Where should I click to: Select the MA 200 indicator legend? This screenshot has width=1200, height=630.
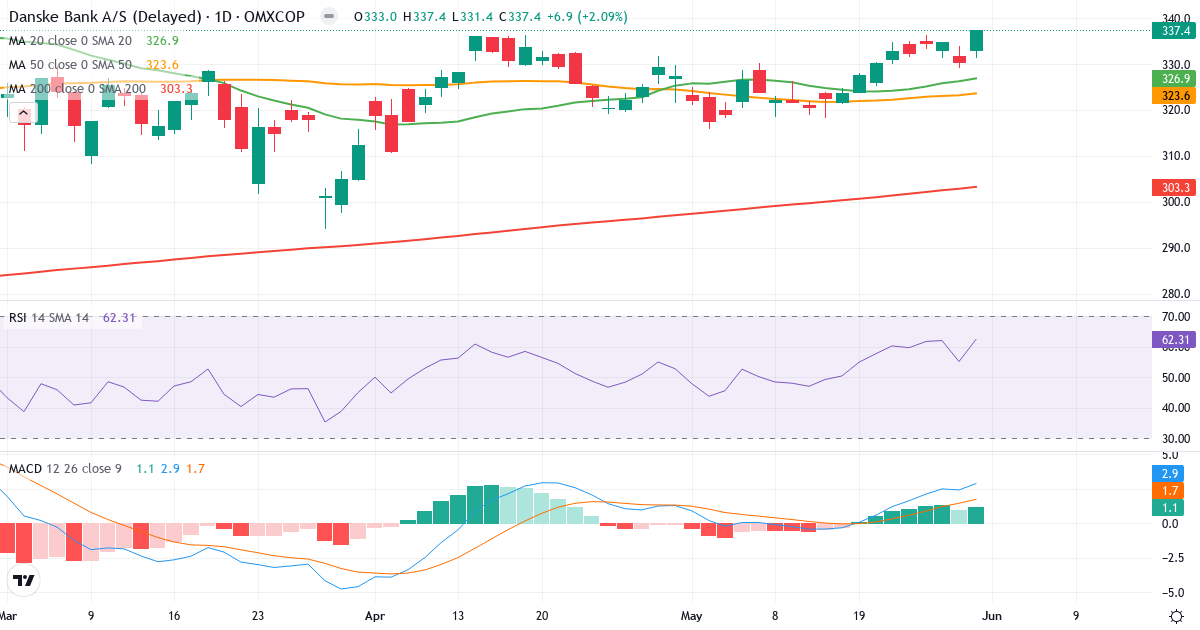76,89
